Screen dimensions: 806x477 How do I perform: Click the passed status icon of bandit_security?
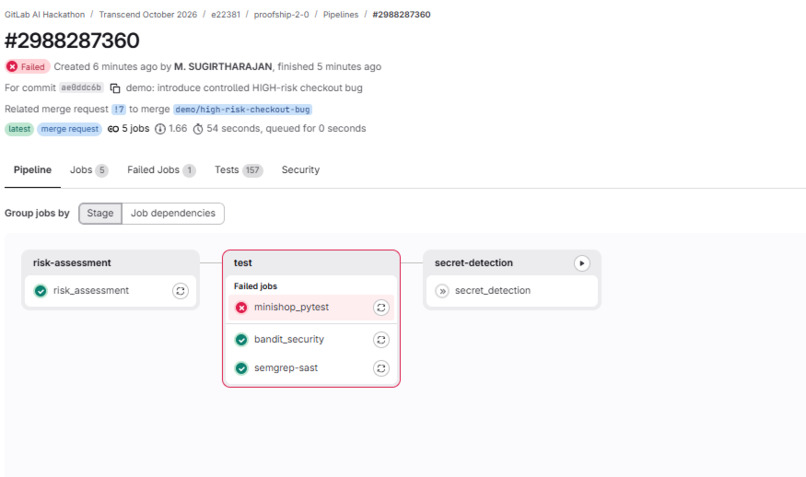241,340
